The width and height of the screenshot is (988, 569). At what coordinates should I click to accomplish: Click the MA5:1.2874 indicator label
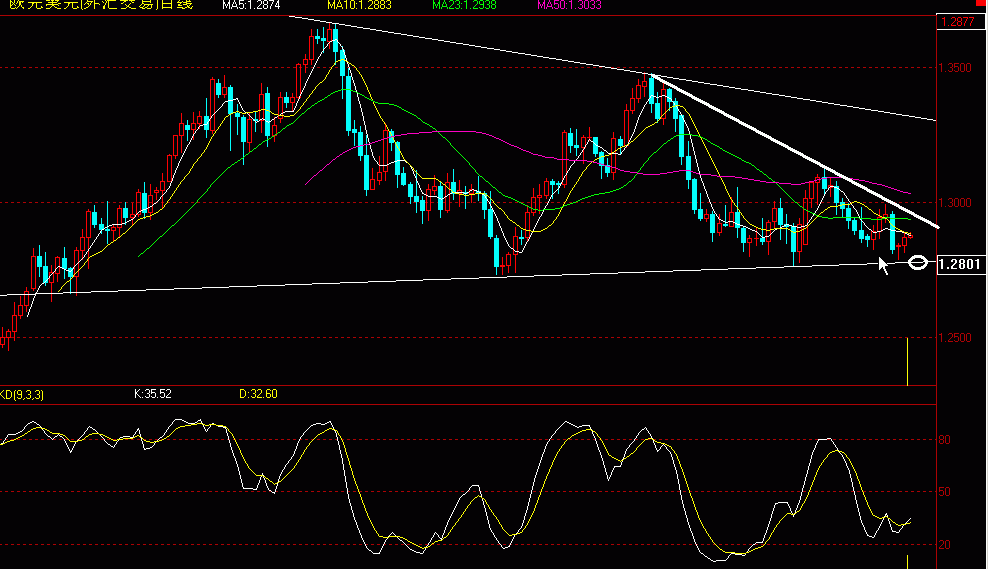coord(251,5)
